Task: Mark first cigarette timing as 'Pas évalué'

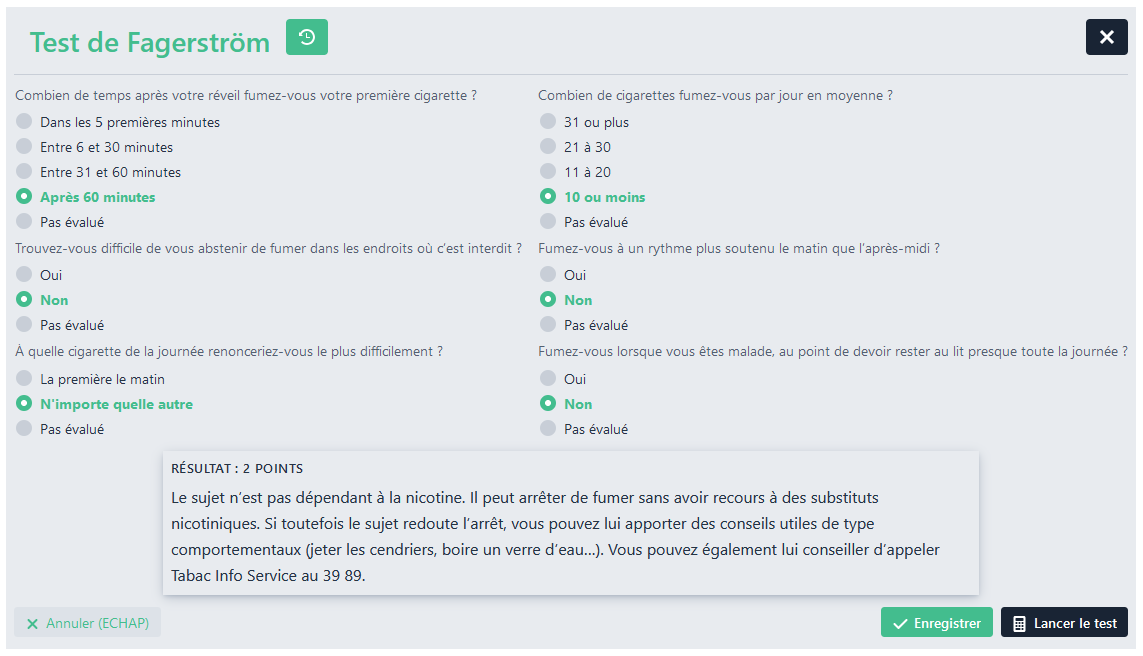Action: pos(25,222)
